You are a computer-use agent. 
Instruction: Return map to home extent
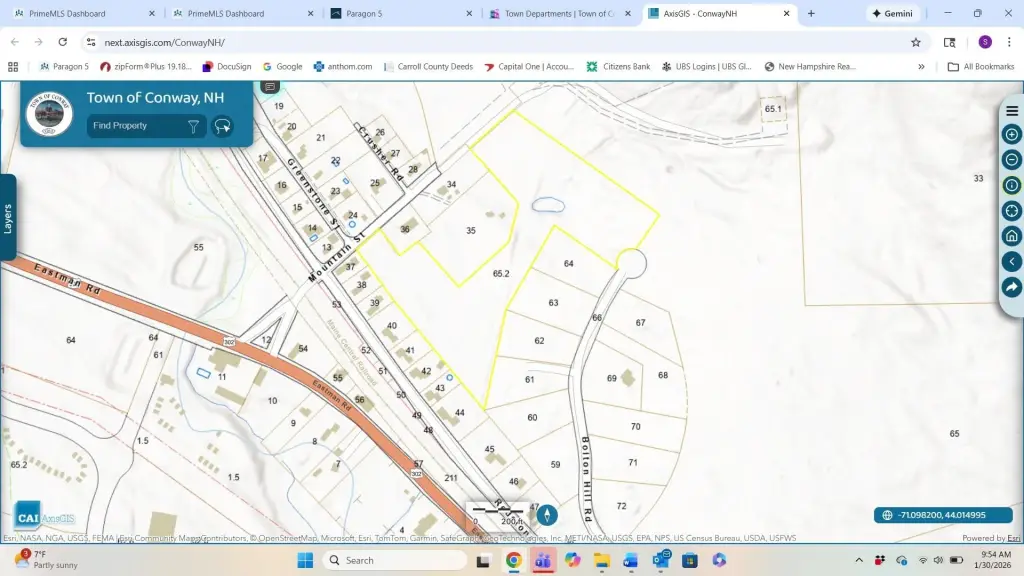tap(1011, 236)
